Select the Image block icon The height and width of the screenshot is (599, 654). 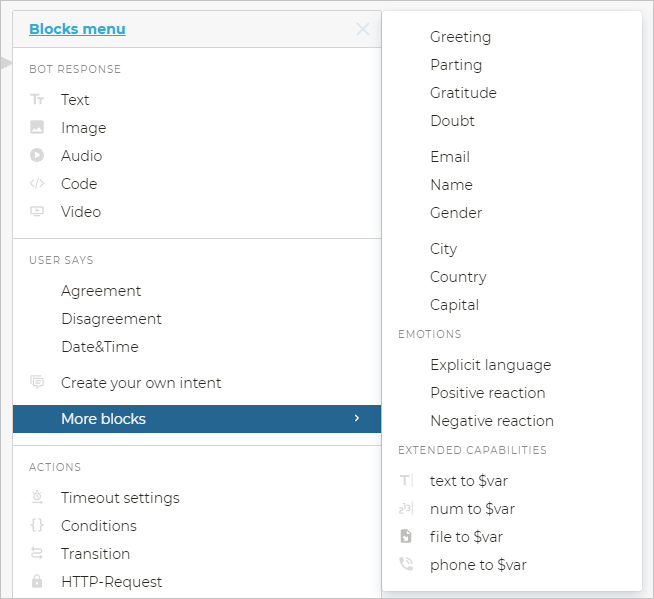(37, 128)
